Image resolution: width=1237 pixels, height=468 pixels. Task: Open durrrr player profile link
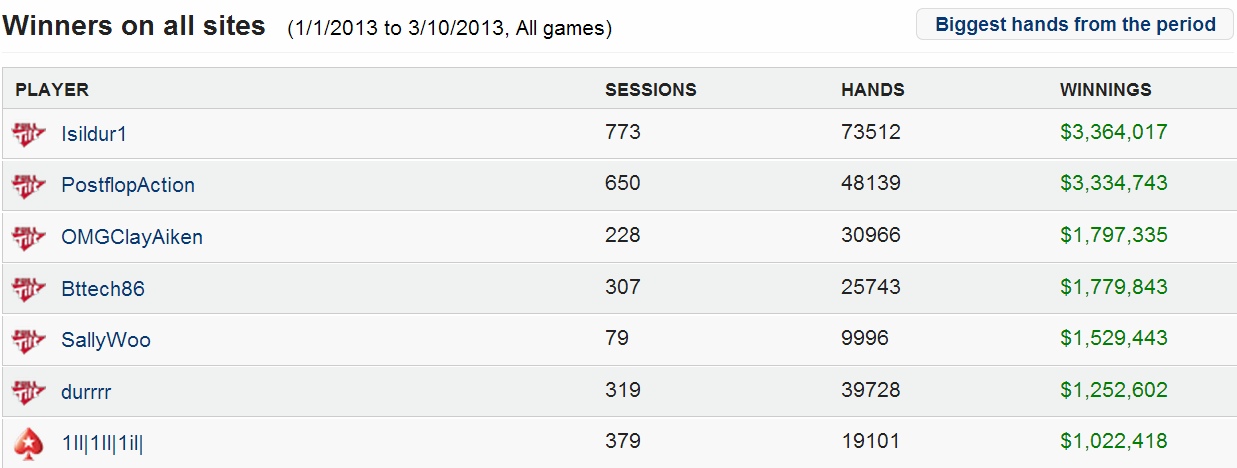click(86, 392)
